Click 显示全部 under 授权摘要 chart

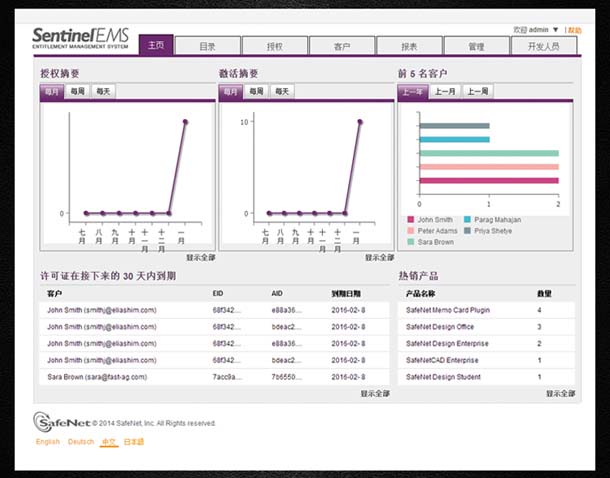click(x=201, y=257)
